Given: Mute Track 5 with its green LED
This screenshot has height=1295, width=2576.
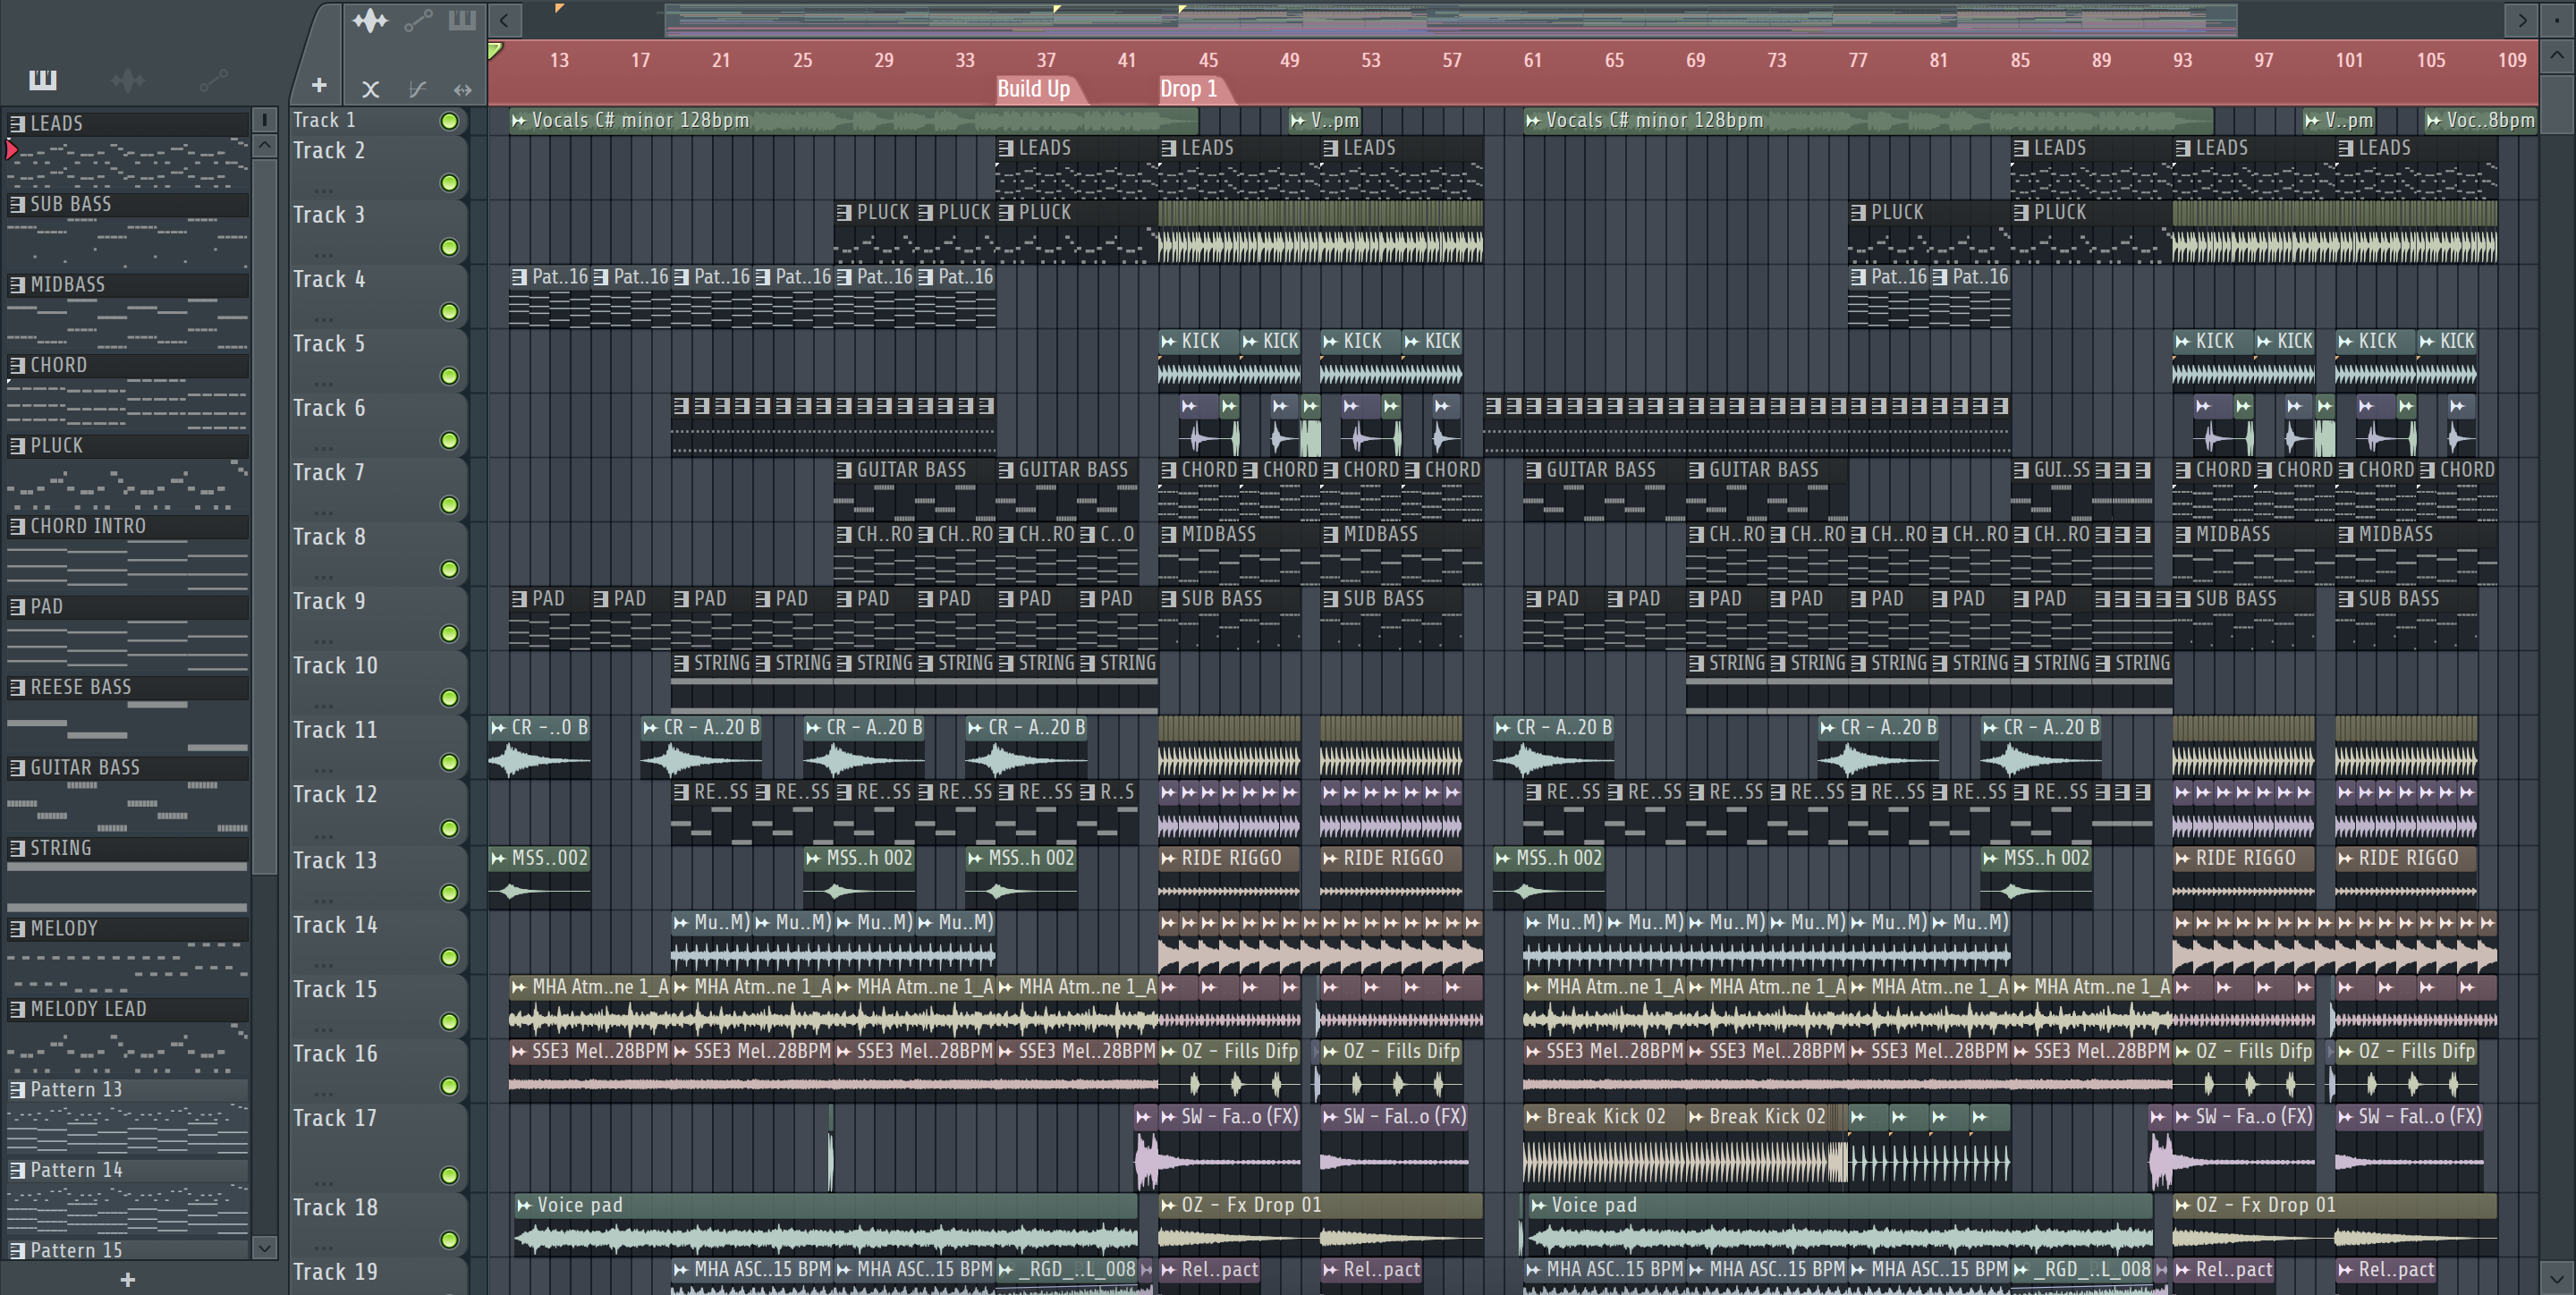Looking at the screenshot, I should pyautogui.click(x=450, y=376).
